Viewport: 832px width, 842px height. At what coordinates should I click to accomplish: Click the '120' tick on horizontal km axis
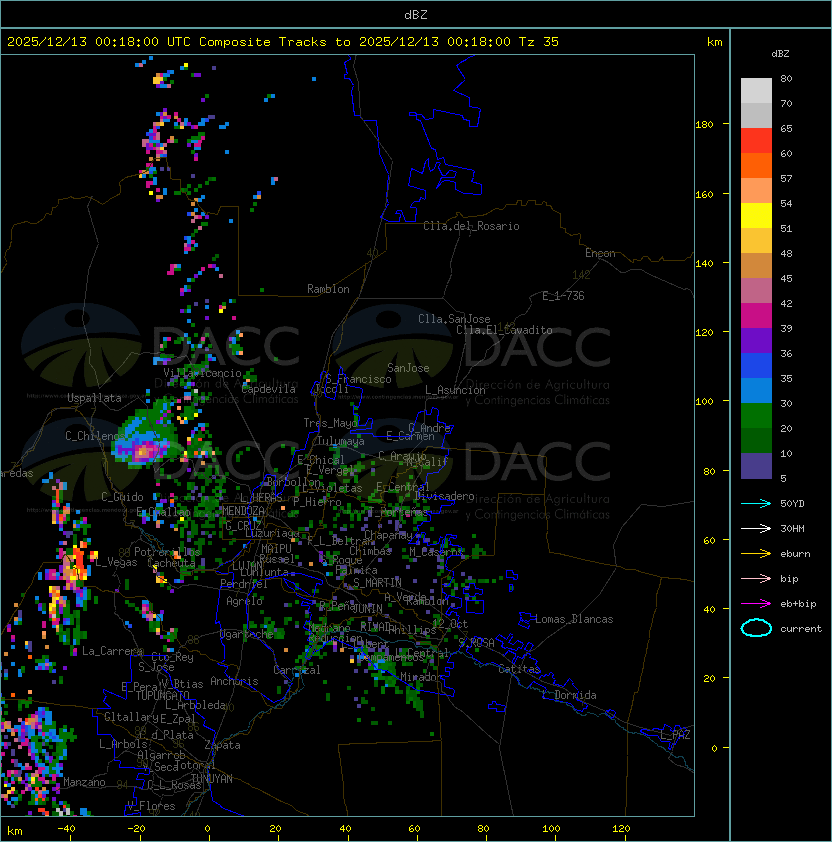pyautogui.click(x=621, y=829)
